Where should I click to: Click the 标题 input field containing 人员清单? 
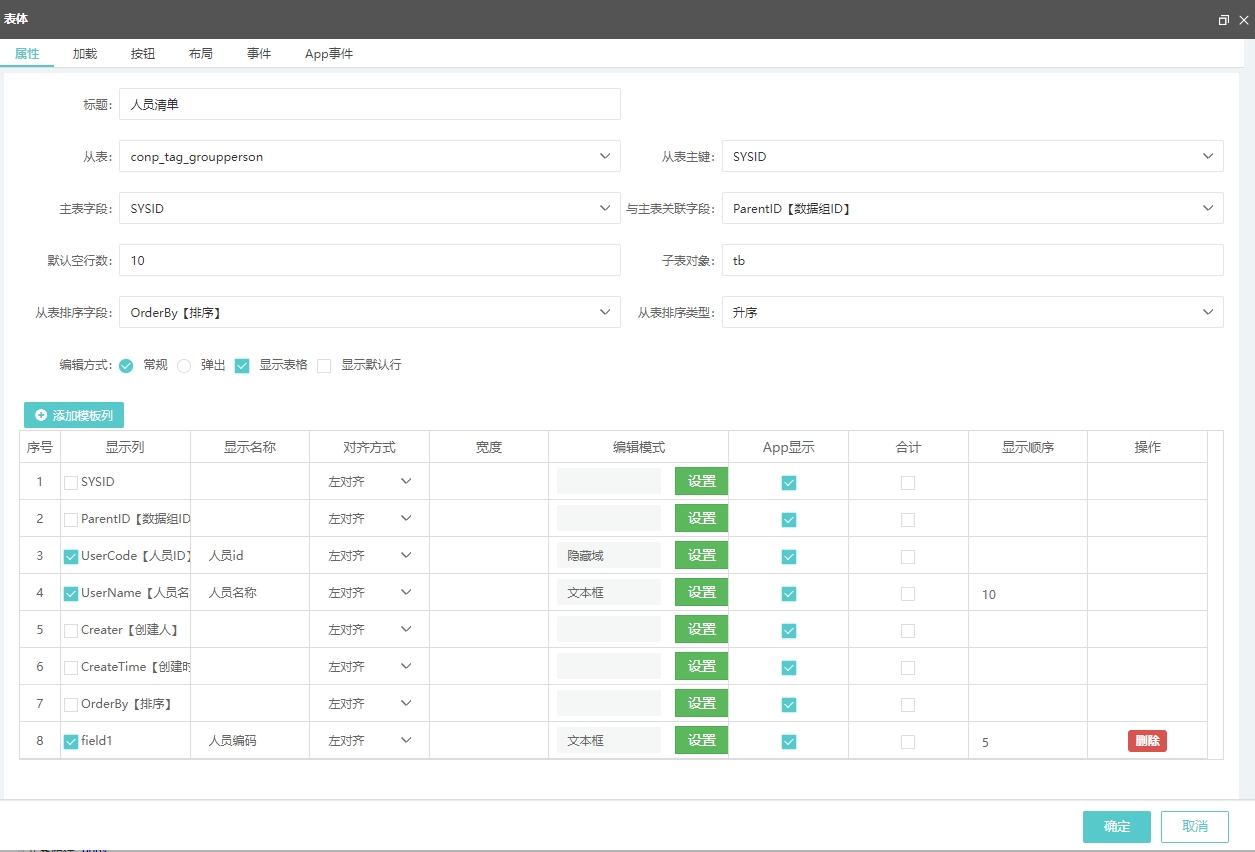[370, 104]
